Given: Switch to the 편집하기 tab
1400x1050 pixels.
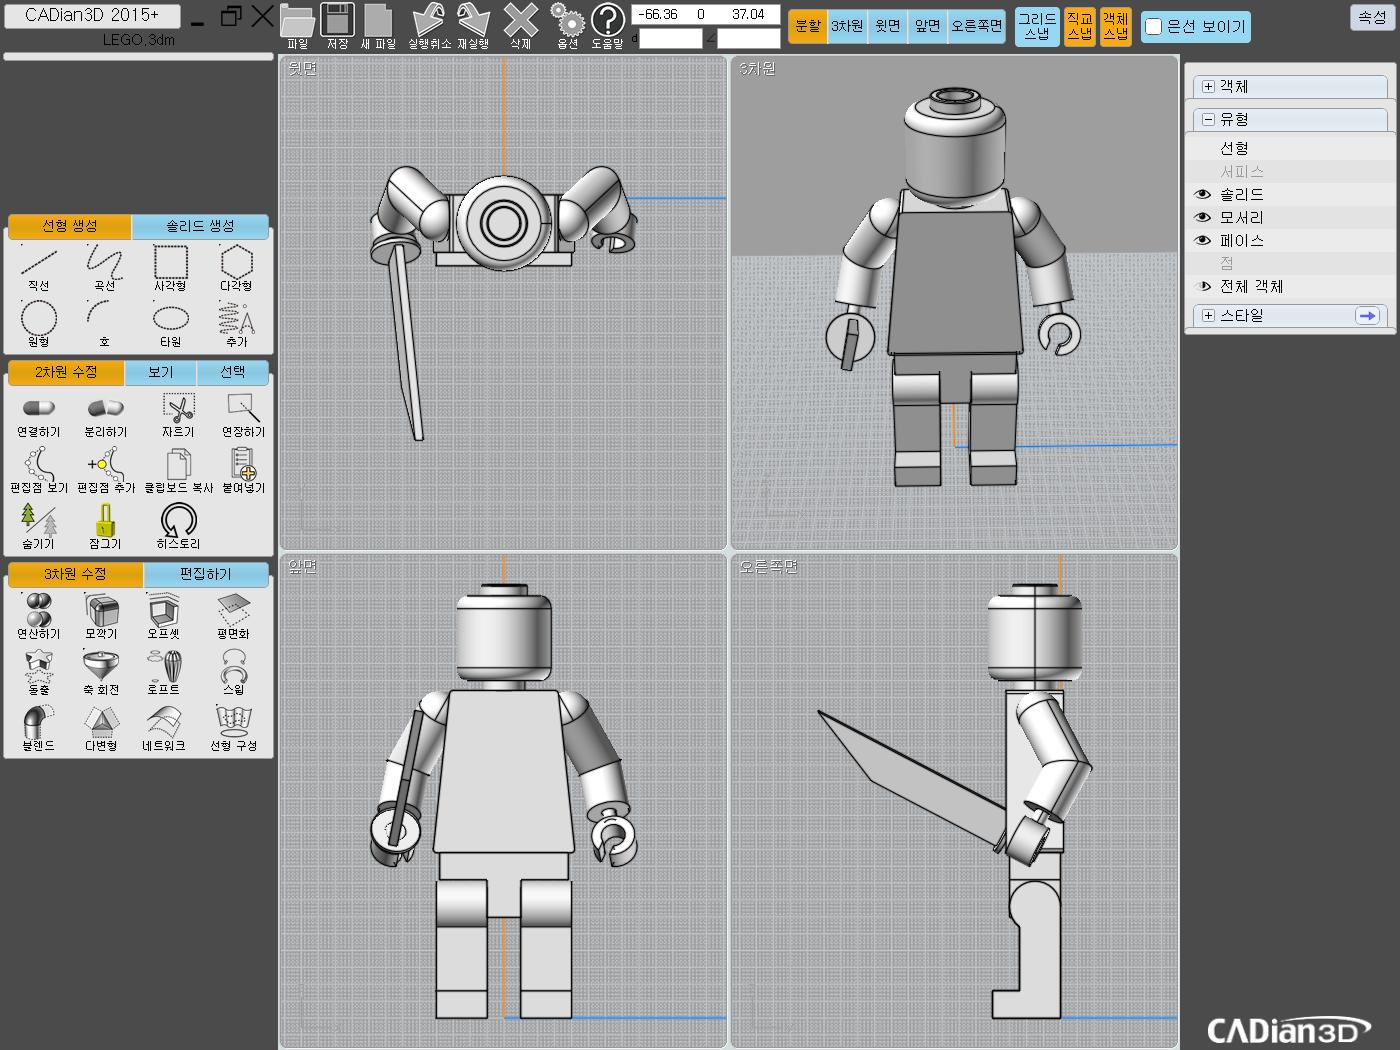Looking at the screenshot, I should [206, 574].
